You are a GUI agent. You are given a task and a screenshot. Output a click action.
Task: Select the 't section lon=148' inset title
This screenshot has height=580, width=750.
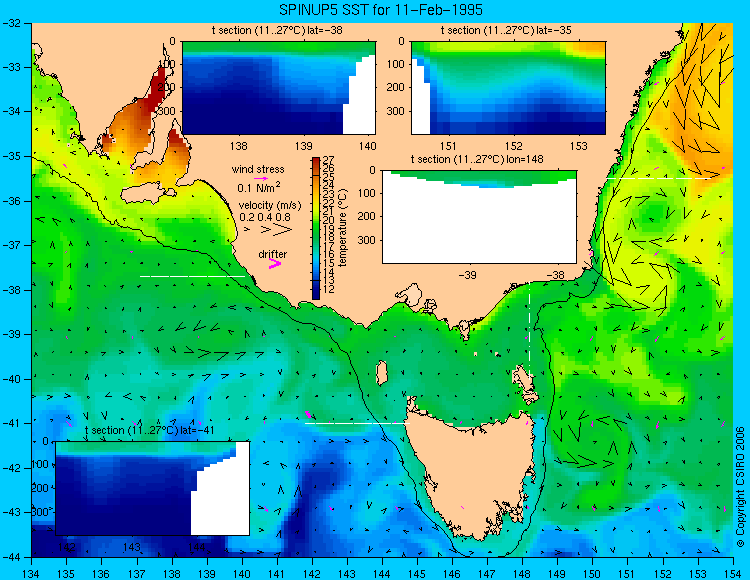point(477,159)
